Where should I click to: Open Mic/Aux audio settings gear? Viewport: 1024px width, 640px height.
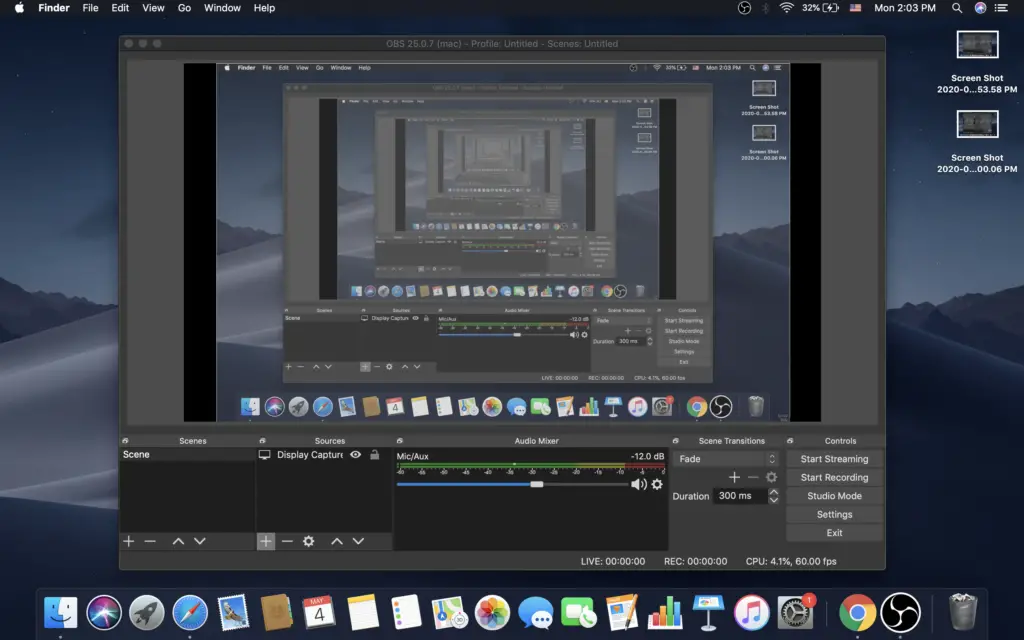click(657, 484)
